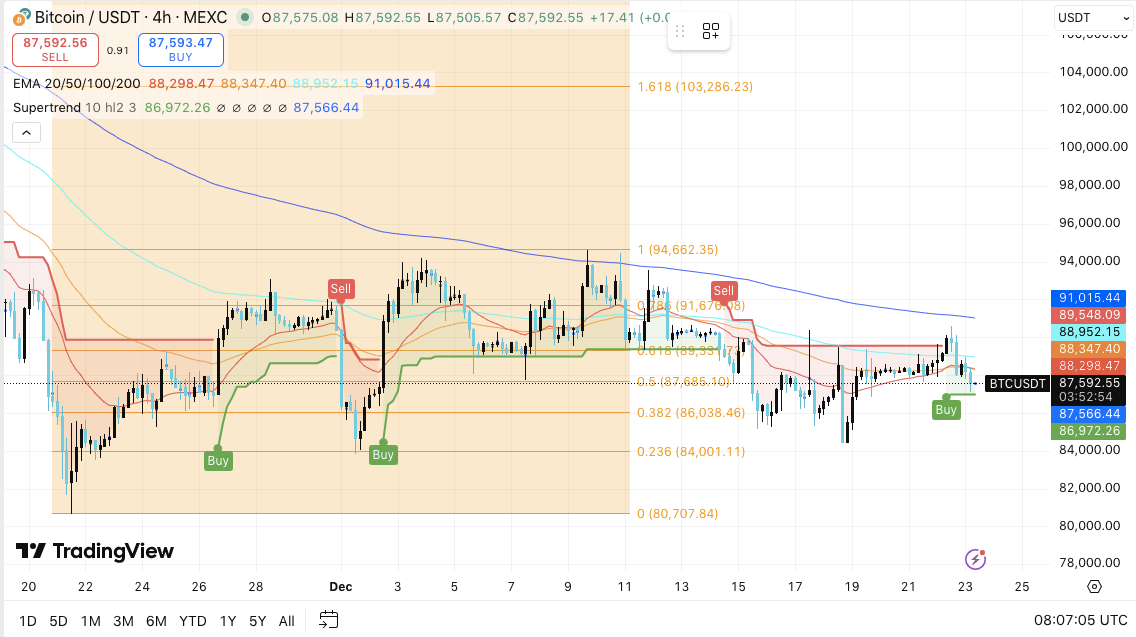Open chart settings hexagon gear icon
Screen dimensions: 1136x637
1094,587
